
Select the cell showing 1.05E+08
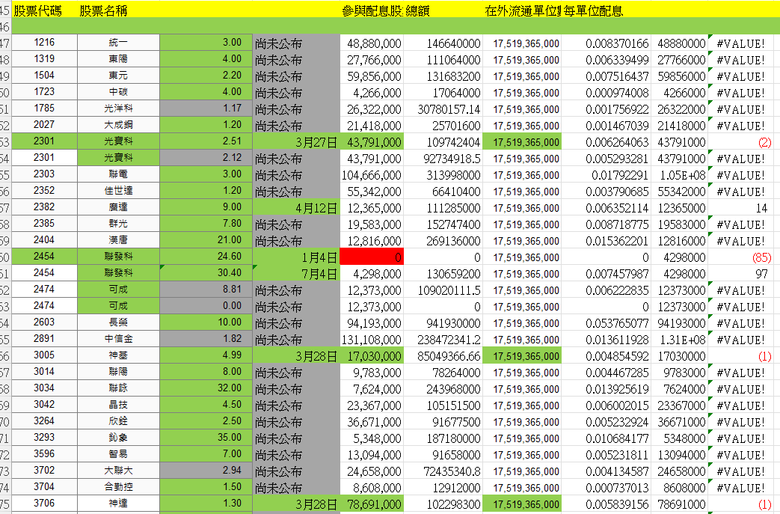click(x=679, y=175)
